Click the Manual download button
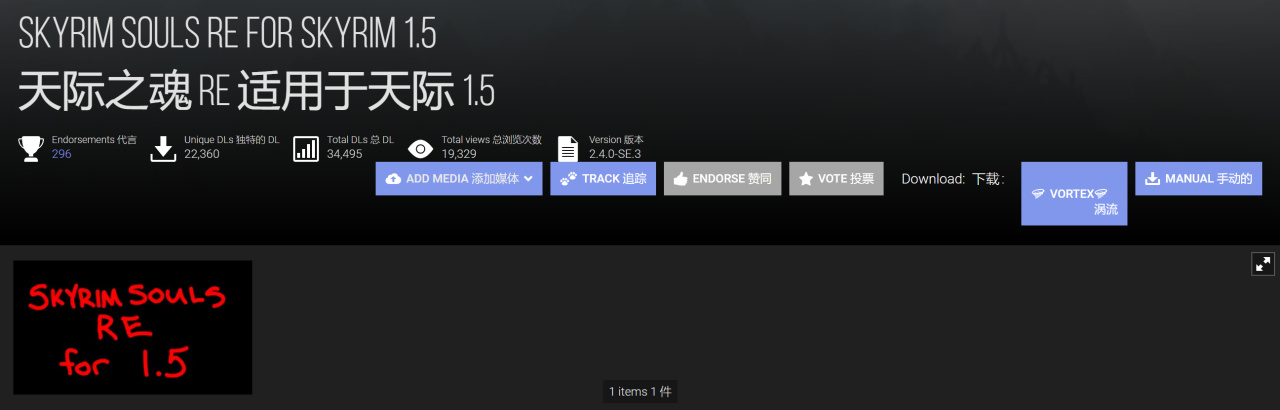Viewport: 1280px width, 410px height. click(x=1198, y=178)
